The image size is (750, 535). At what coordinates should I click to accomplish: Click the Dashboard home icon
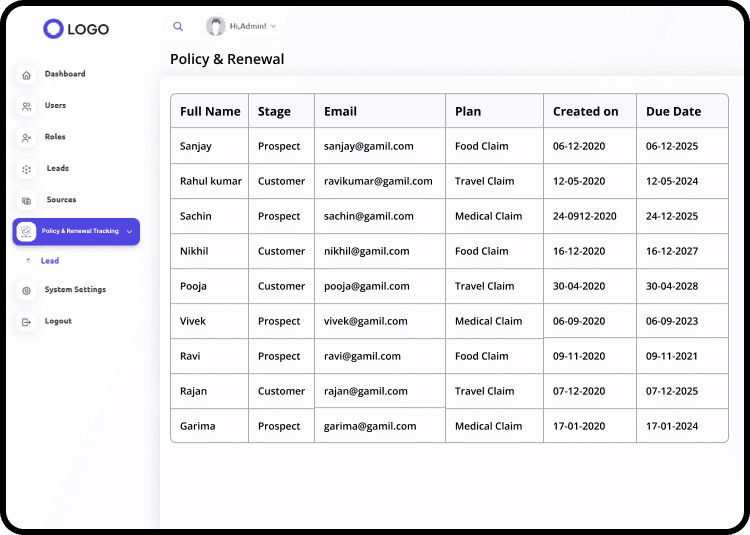coord(26,75)
